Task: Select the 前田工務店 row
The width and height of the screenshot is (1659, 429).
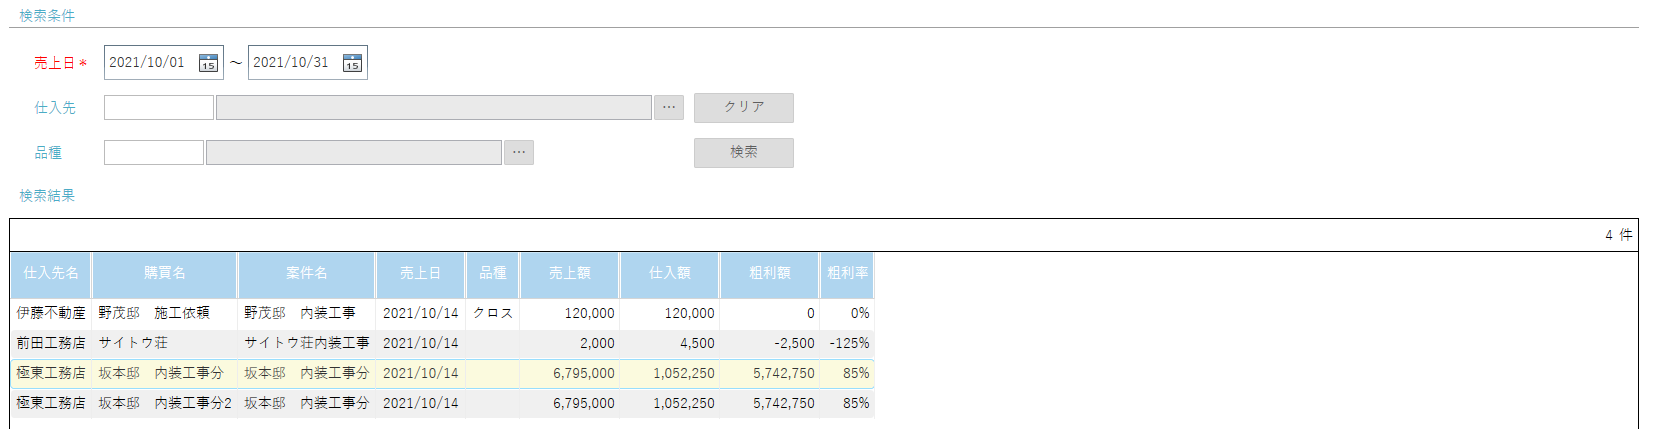Action: pos(51,343)
